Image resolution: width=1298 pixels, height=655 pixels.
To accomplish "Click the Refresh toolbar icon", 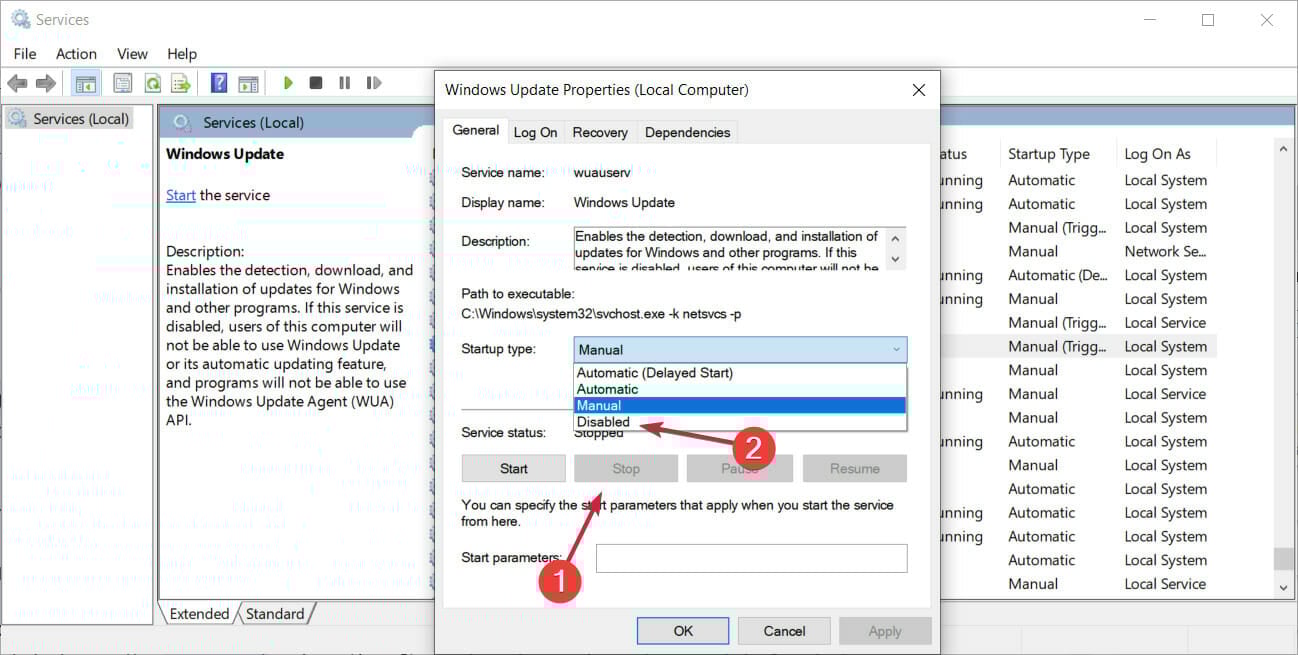I will click(152, 83).
